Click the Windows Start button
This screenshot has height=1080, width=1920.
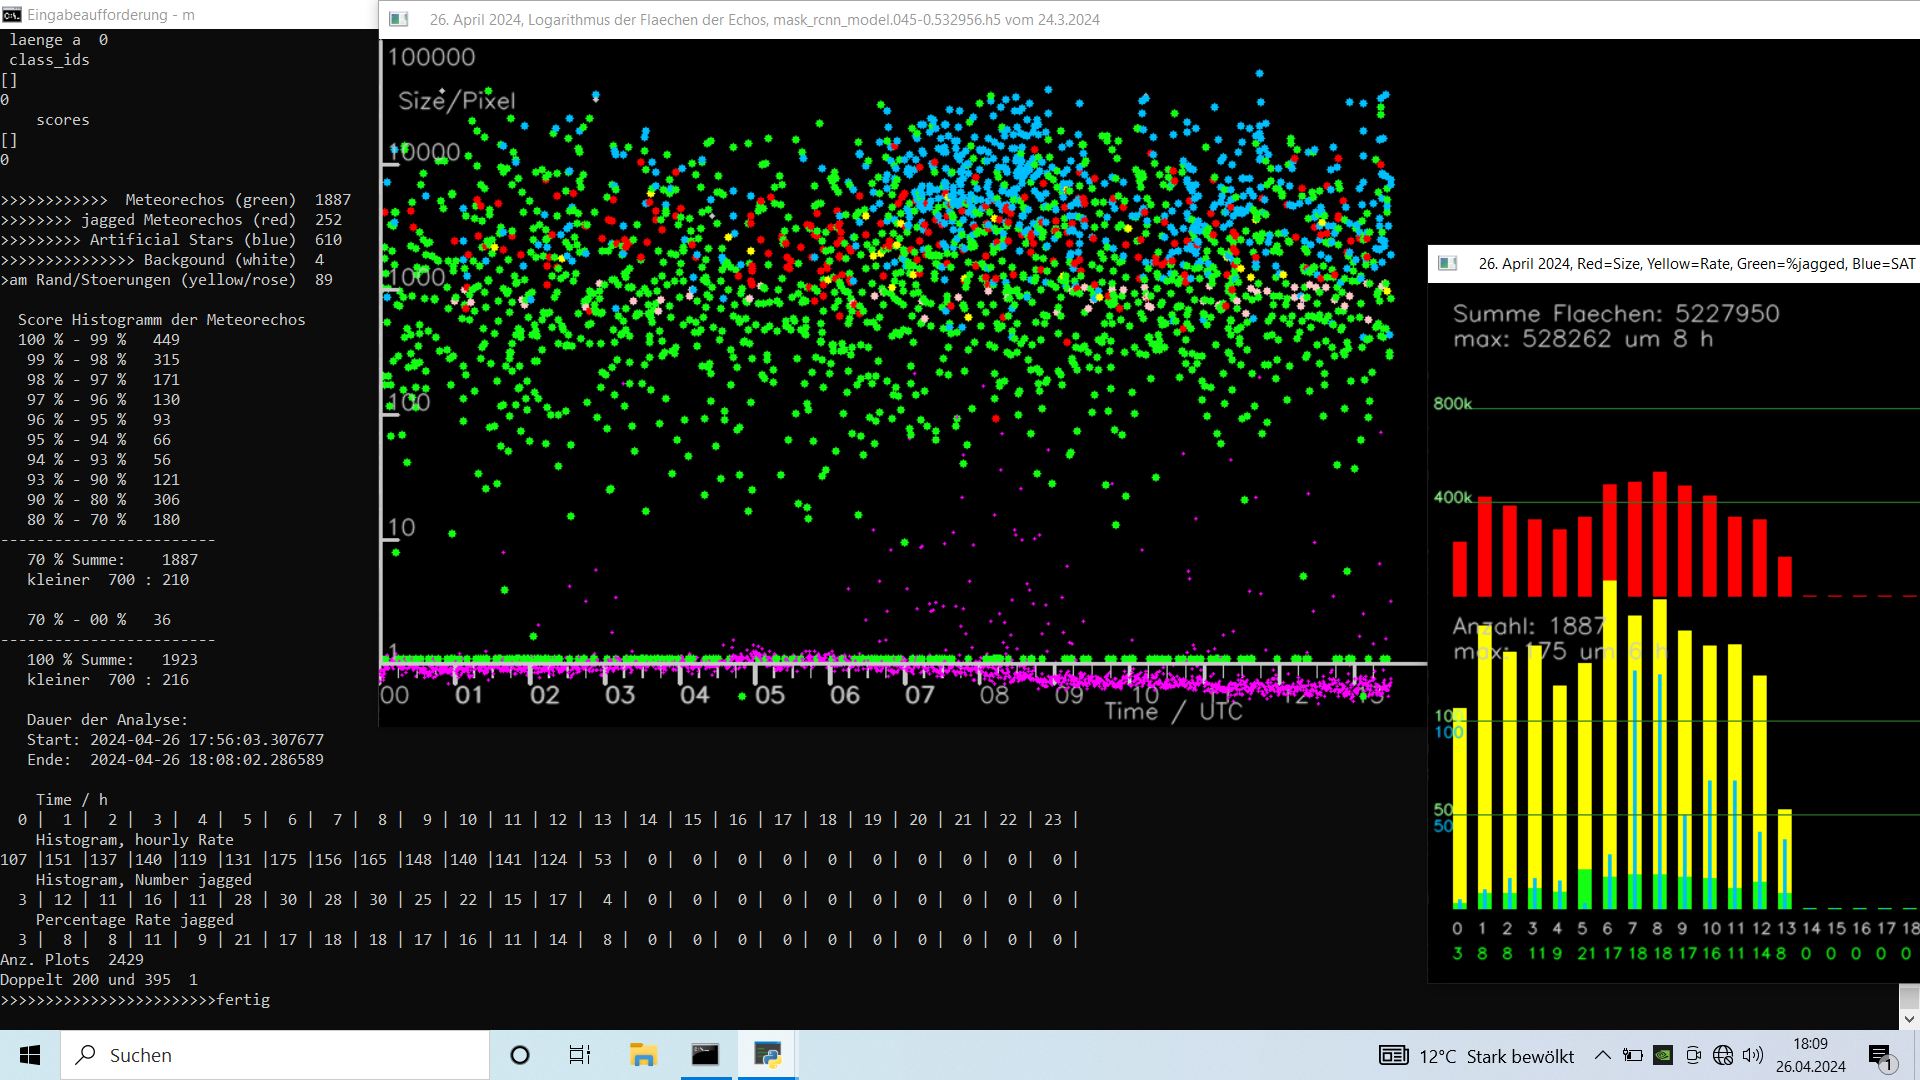tap(30, 1055)
